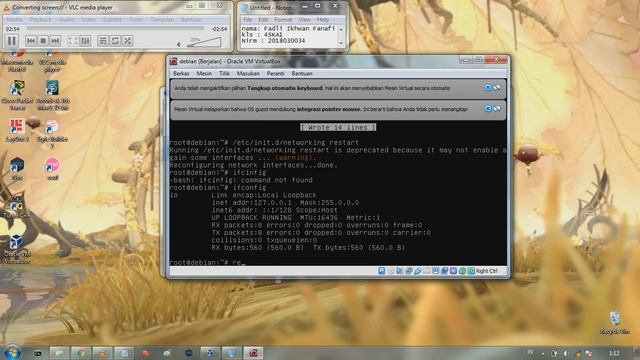Adjust the VLC volume slider

[x=204, y=42]
